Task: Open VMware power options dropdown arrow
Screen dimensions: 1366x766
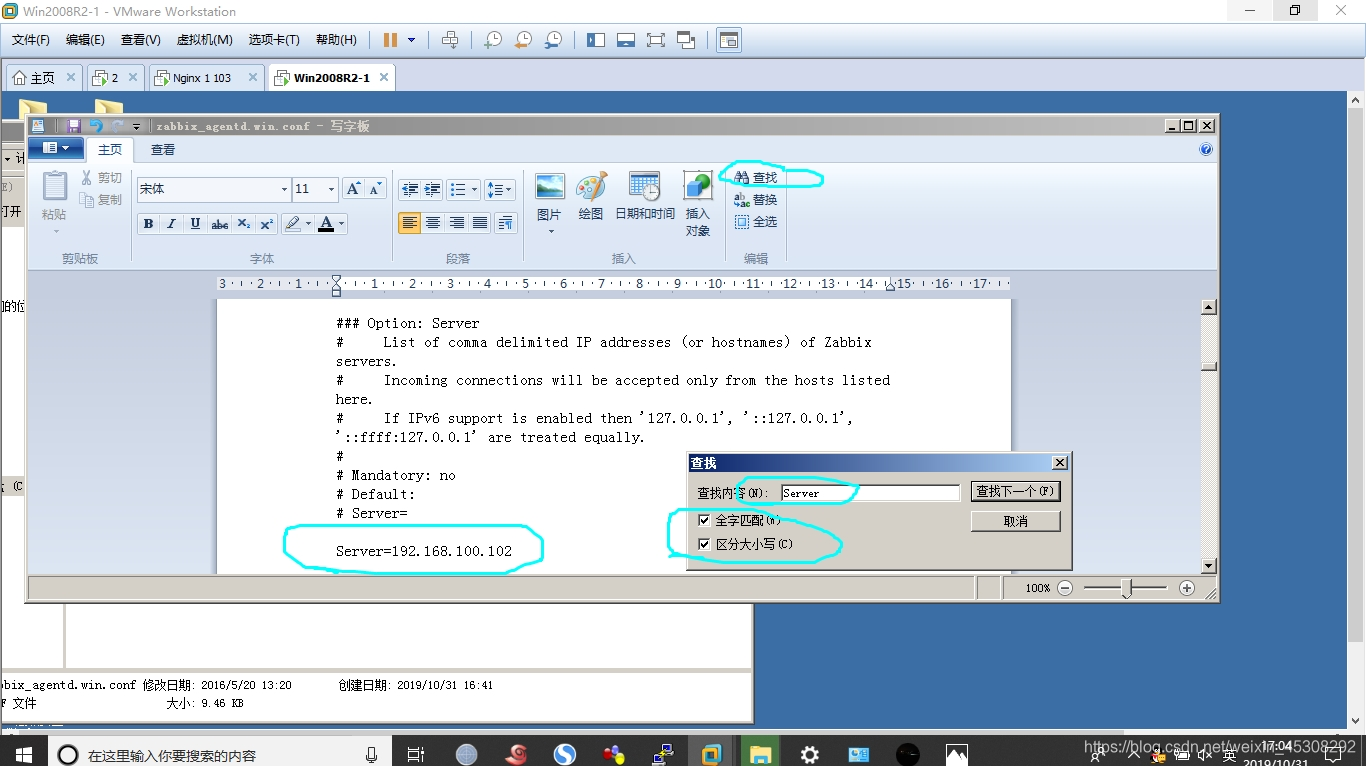Action: (411, 40)
